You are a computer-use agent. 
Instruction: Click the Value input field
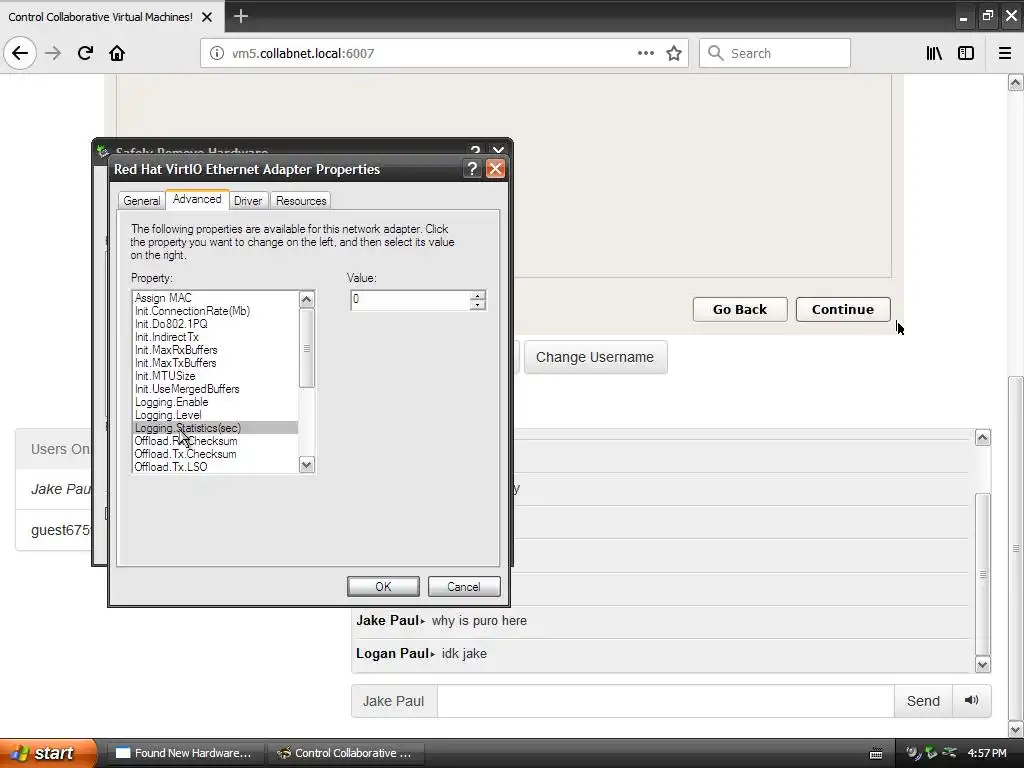[x=410, y=300]
